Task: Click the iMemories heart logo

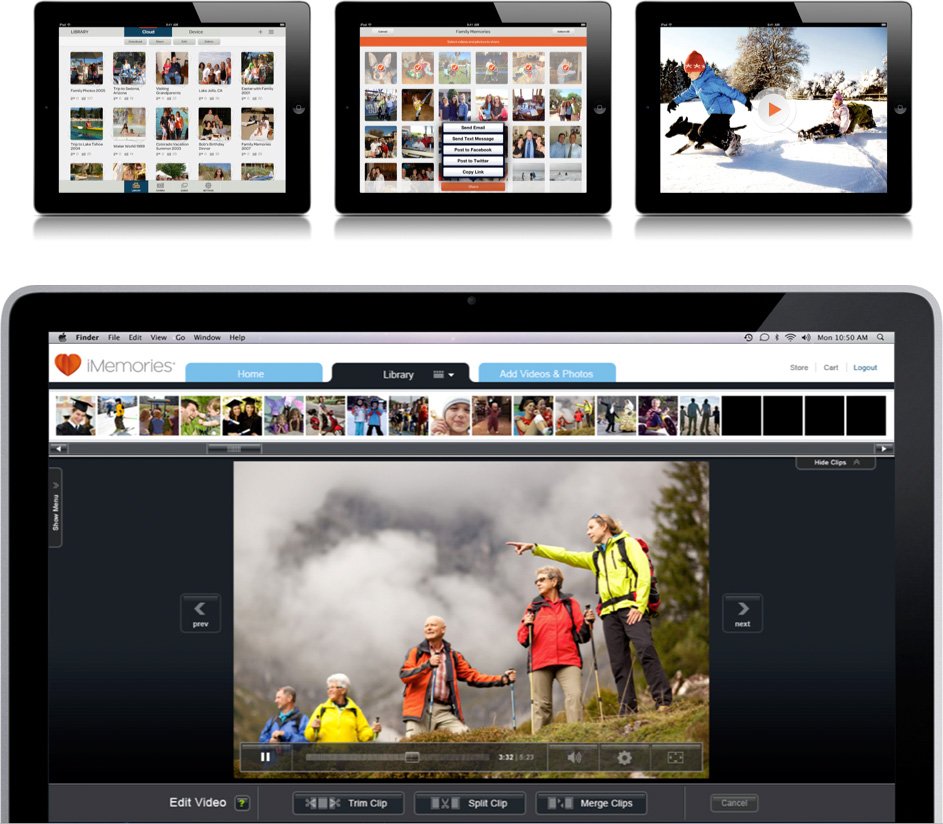Action: pyautogui.click(x=68, y=366)
